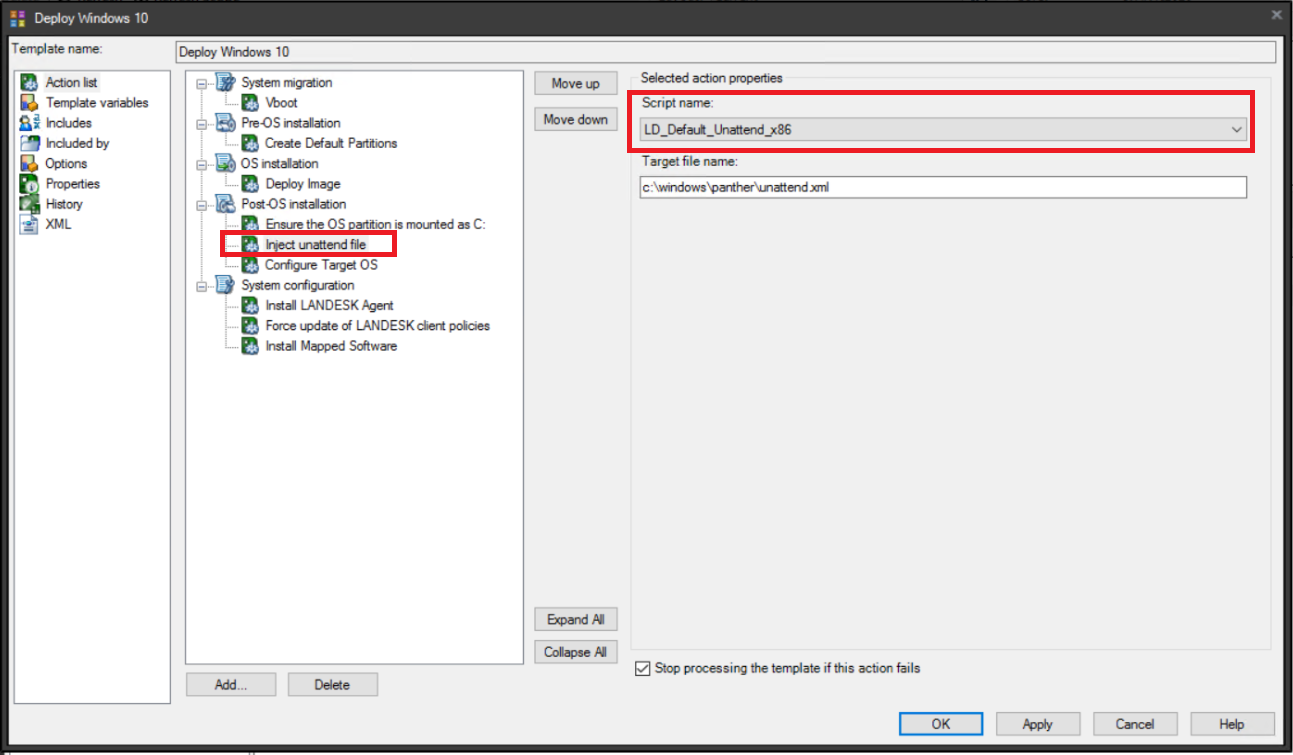Open Help for this dialog

(1232, 725)
